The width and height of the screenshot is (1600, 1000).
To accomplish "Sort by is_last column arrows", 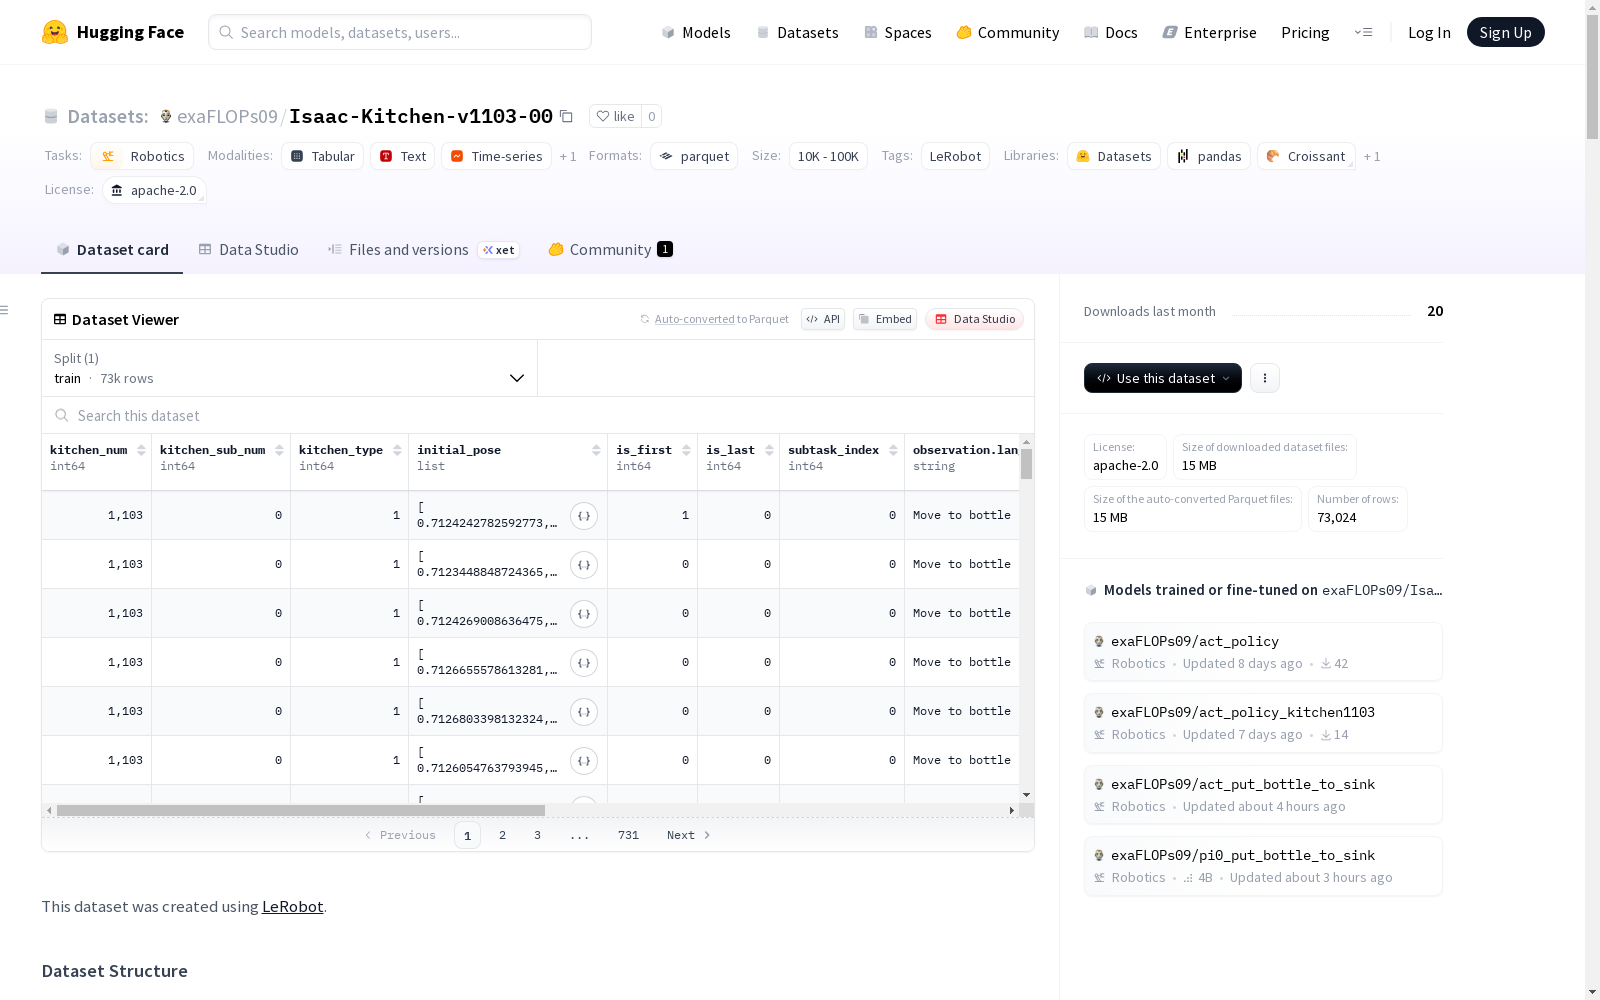I will pos(769,450).
